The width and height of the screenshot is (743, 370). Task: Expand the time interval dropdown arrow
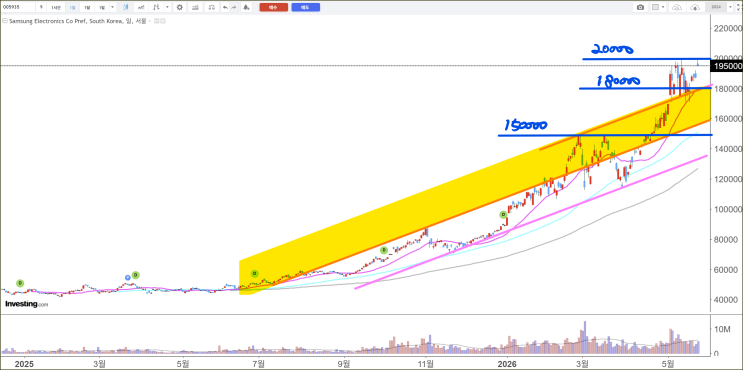point(112,7)
